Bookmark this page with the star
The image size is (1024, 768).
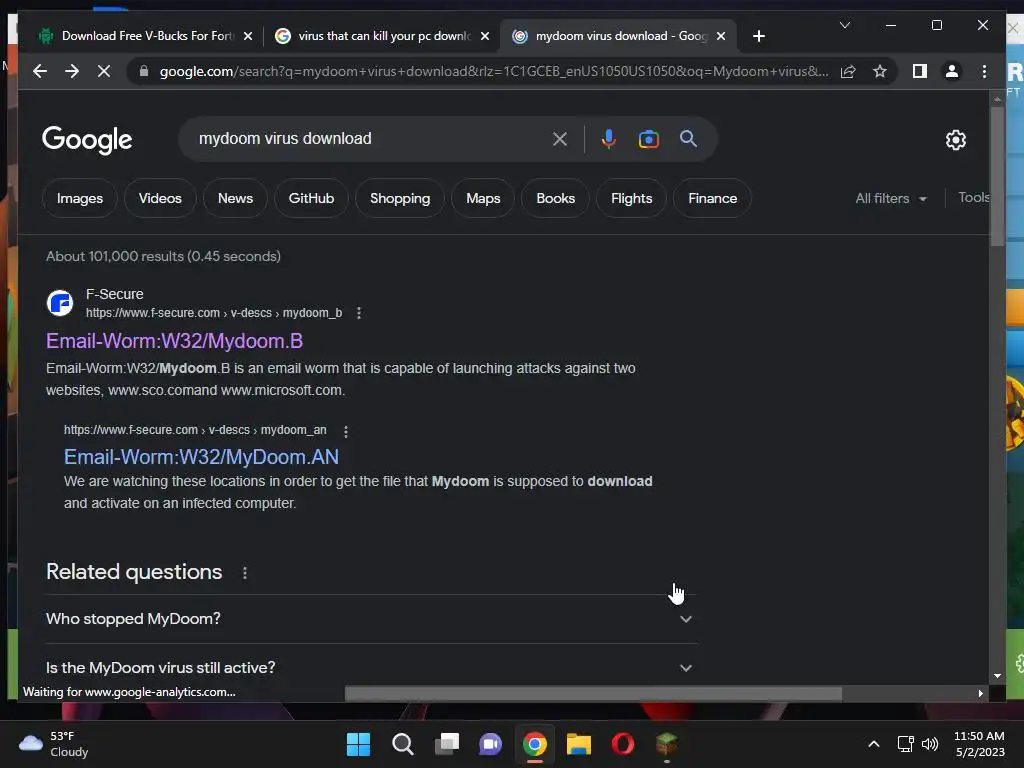[880, 71]
